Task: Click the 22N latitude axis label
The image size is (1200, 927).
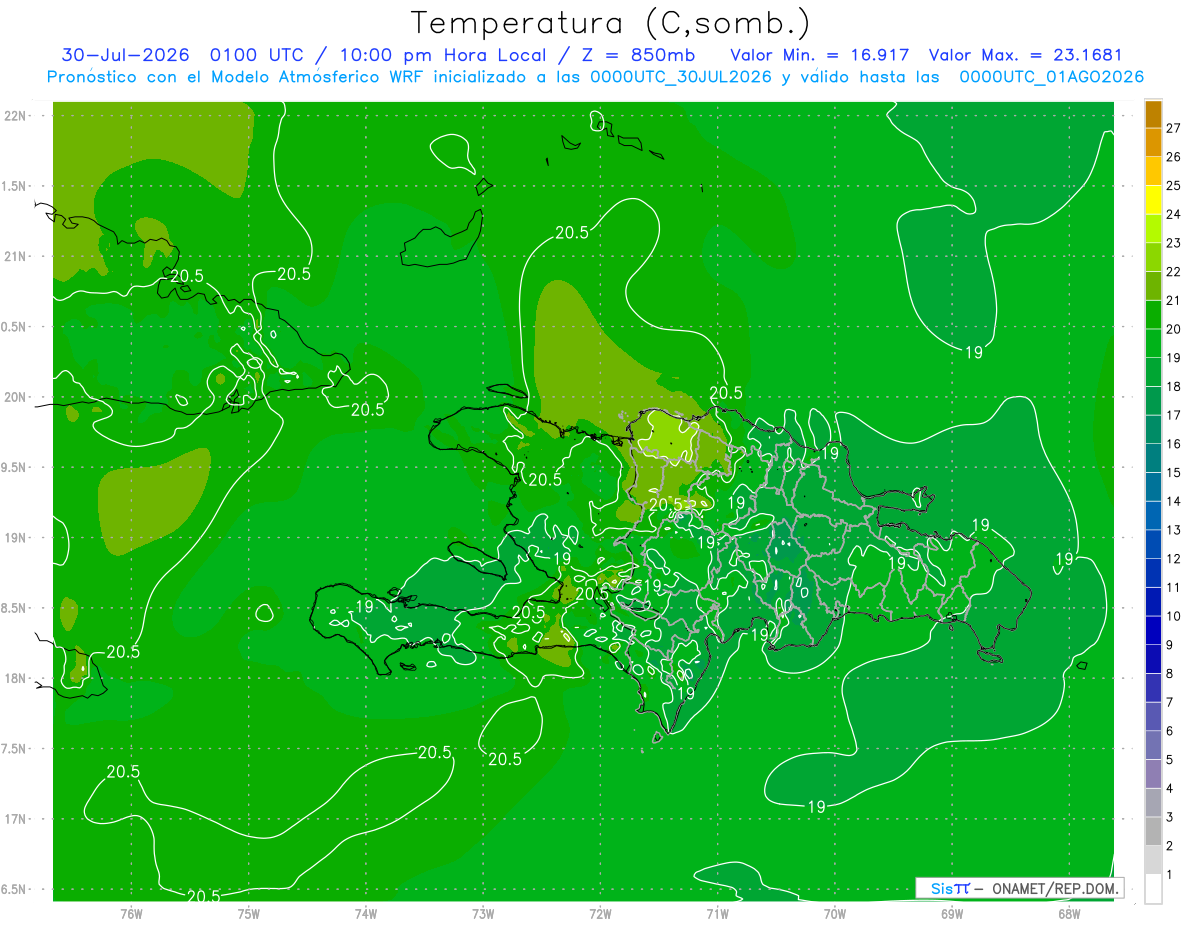Action: coord(17,115)
